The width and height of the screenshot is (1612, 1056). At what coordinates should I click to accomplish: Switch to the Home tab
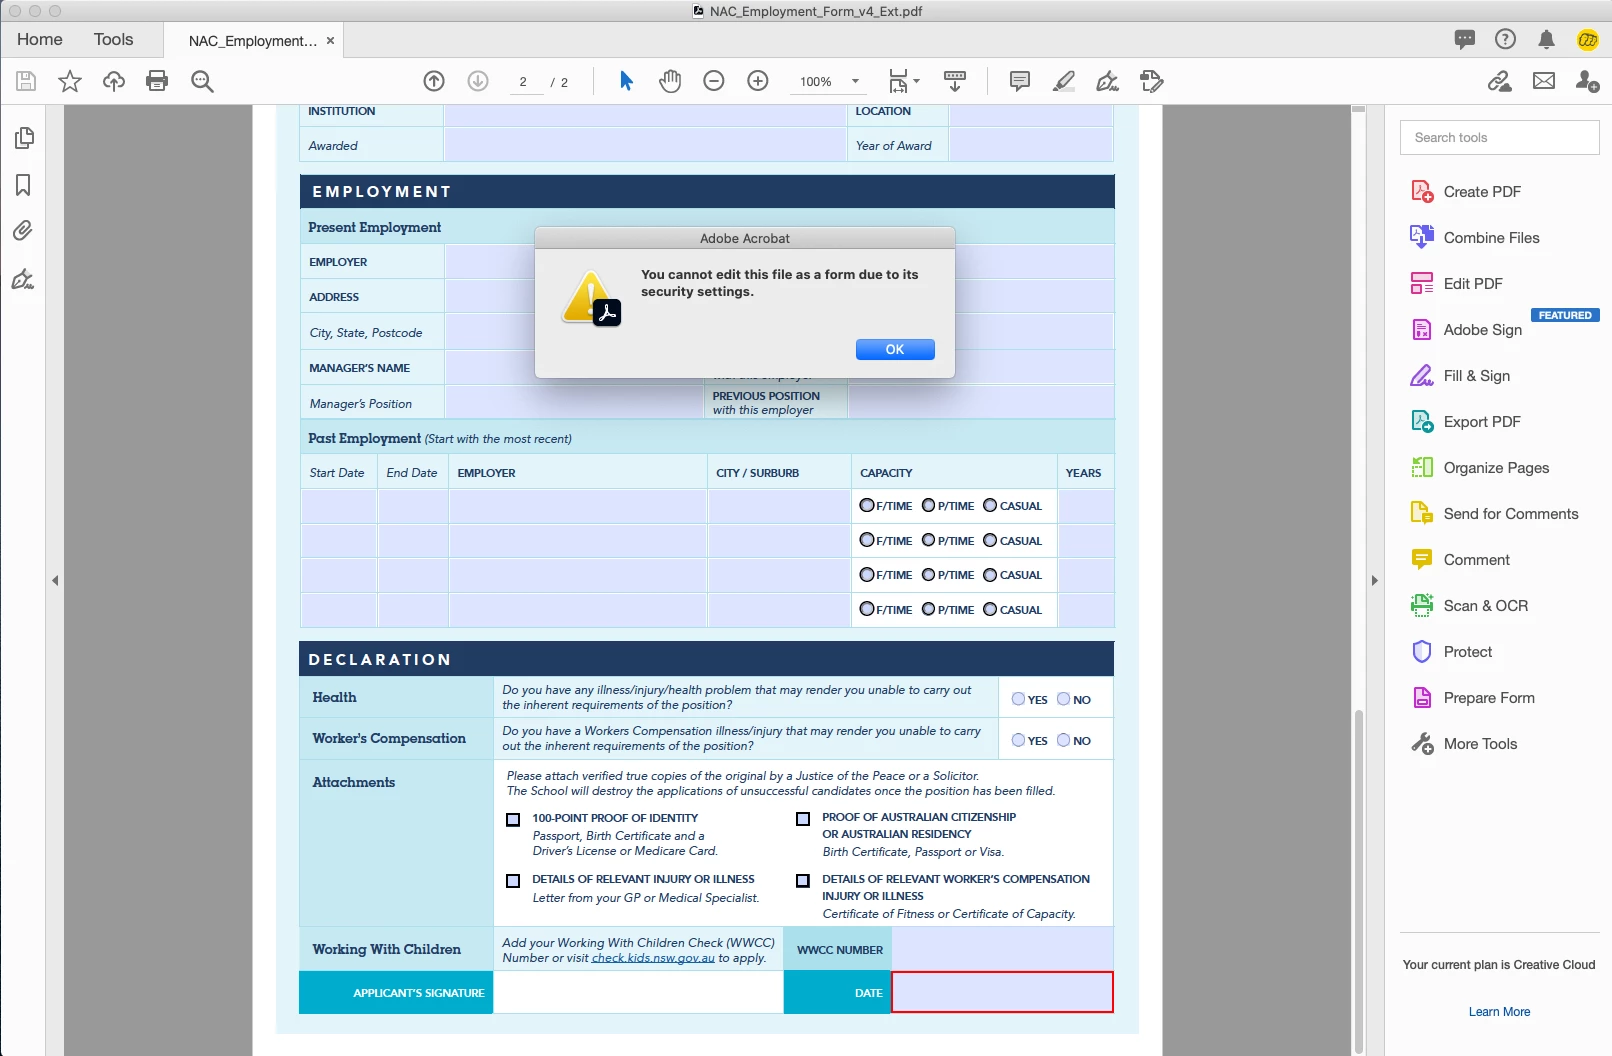click(39, 39)
